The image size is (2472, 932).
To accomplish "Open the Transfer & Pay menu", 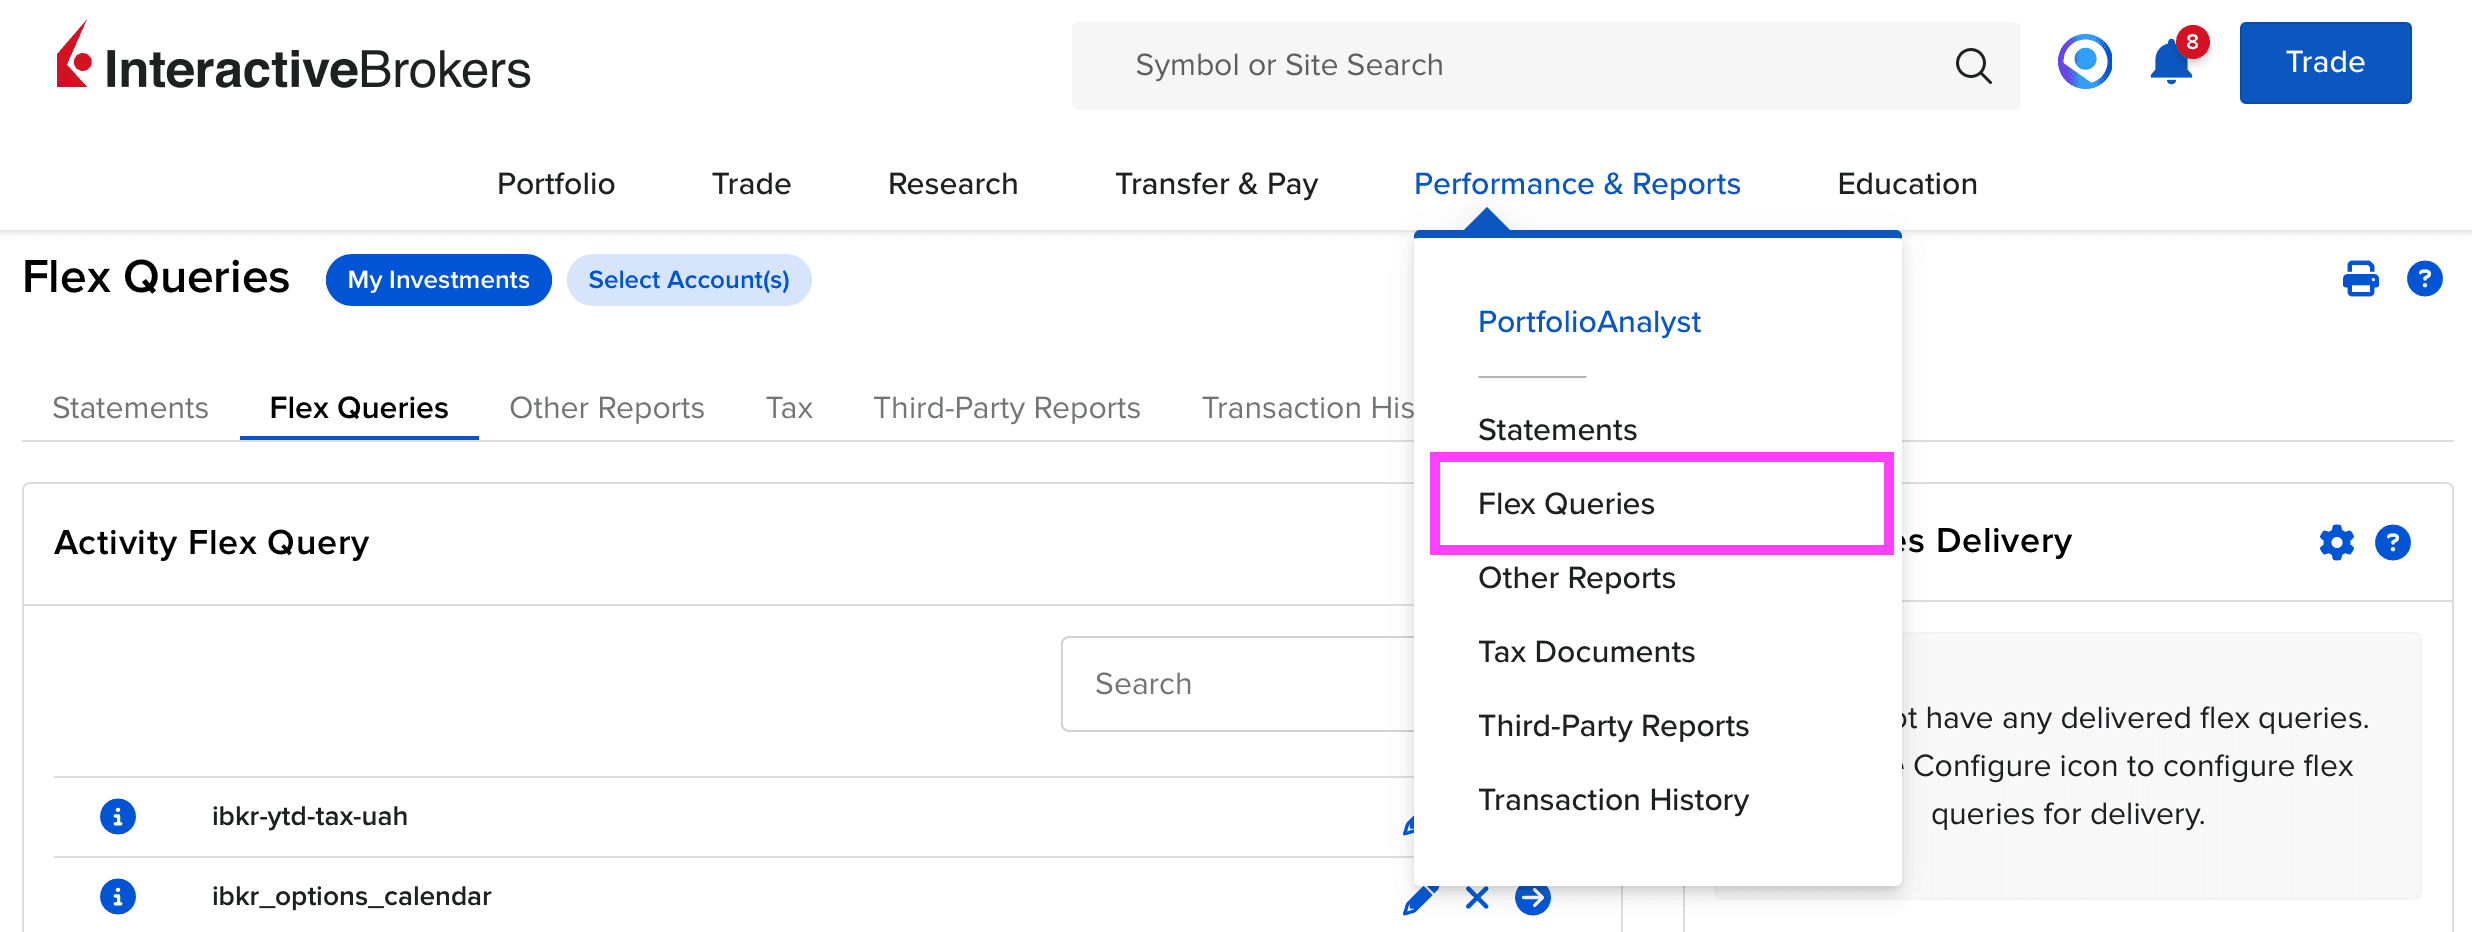I will (x=1216, y=184).
